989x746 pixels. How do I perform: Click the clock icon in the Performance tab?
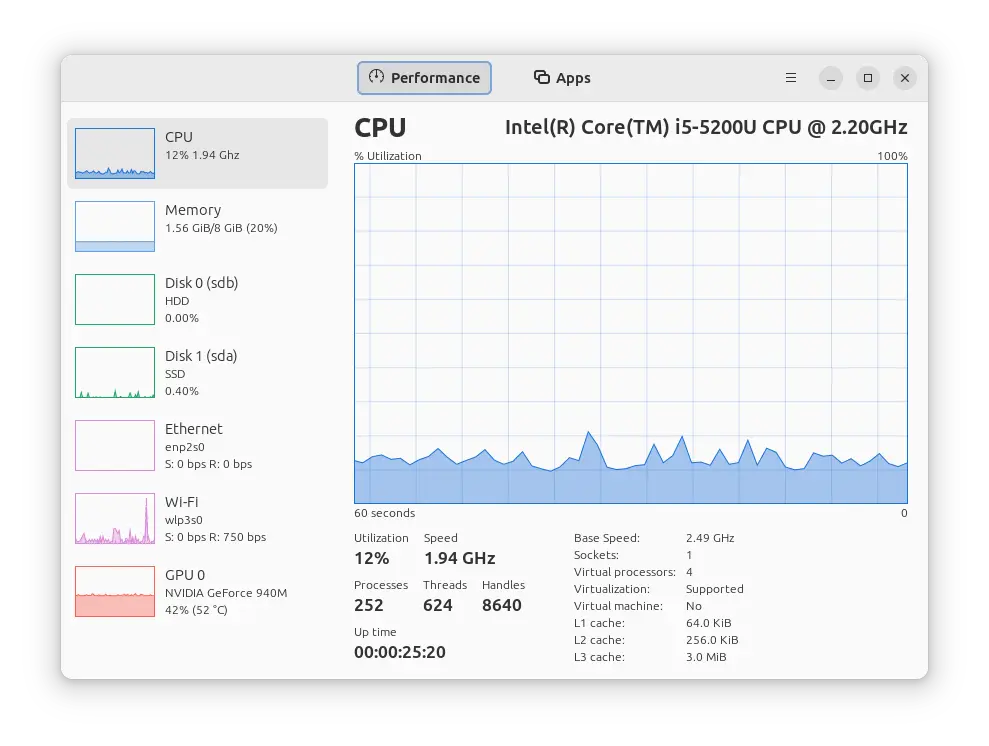376,77
